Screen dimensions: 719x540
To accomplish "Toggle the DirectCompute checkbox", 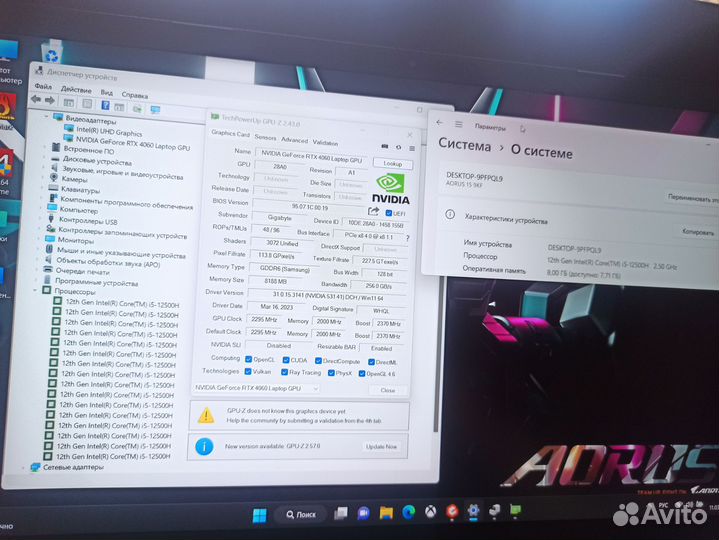I will (x=318, y=361).
